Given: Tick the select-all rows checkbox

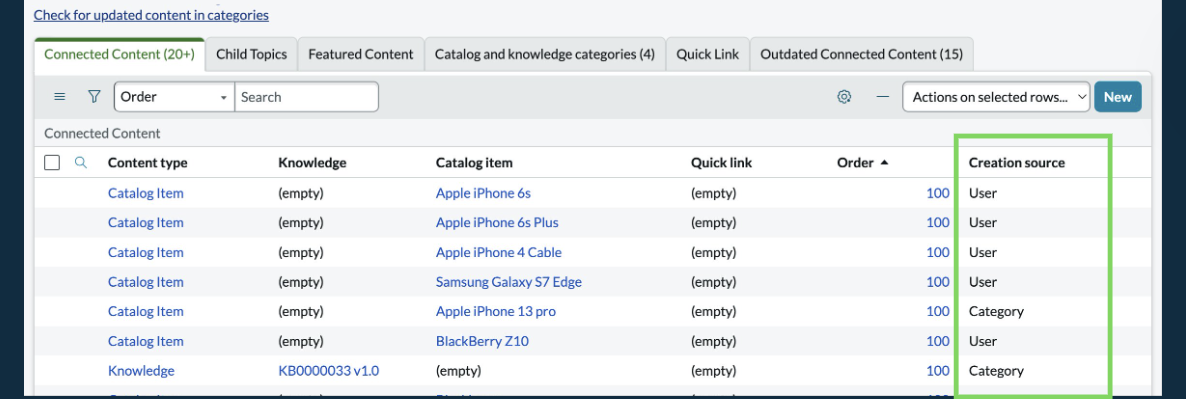Looking at the screenshot, I should [52, 162].
